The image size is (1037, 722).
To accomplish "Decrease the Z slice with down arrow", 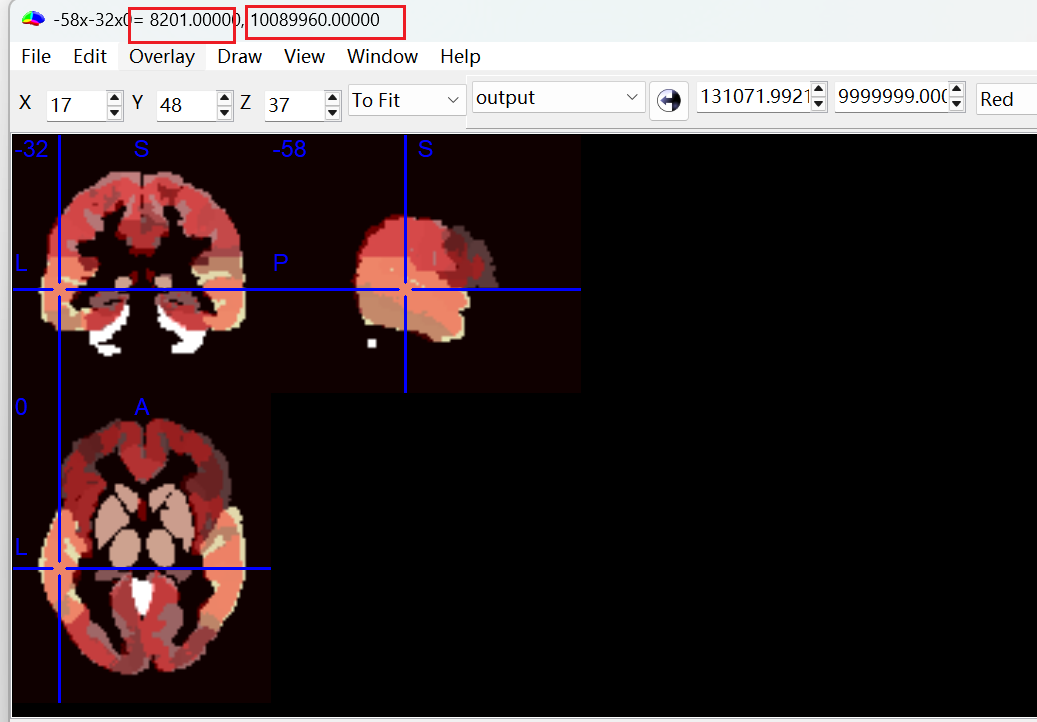I will pyautogui.click(x=333, y=112).
